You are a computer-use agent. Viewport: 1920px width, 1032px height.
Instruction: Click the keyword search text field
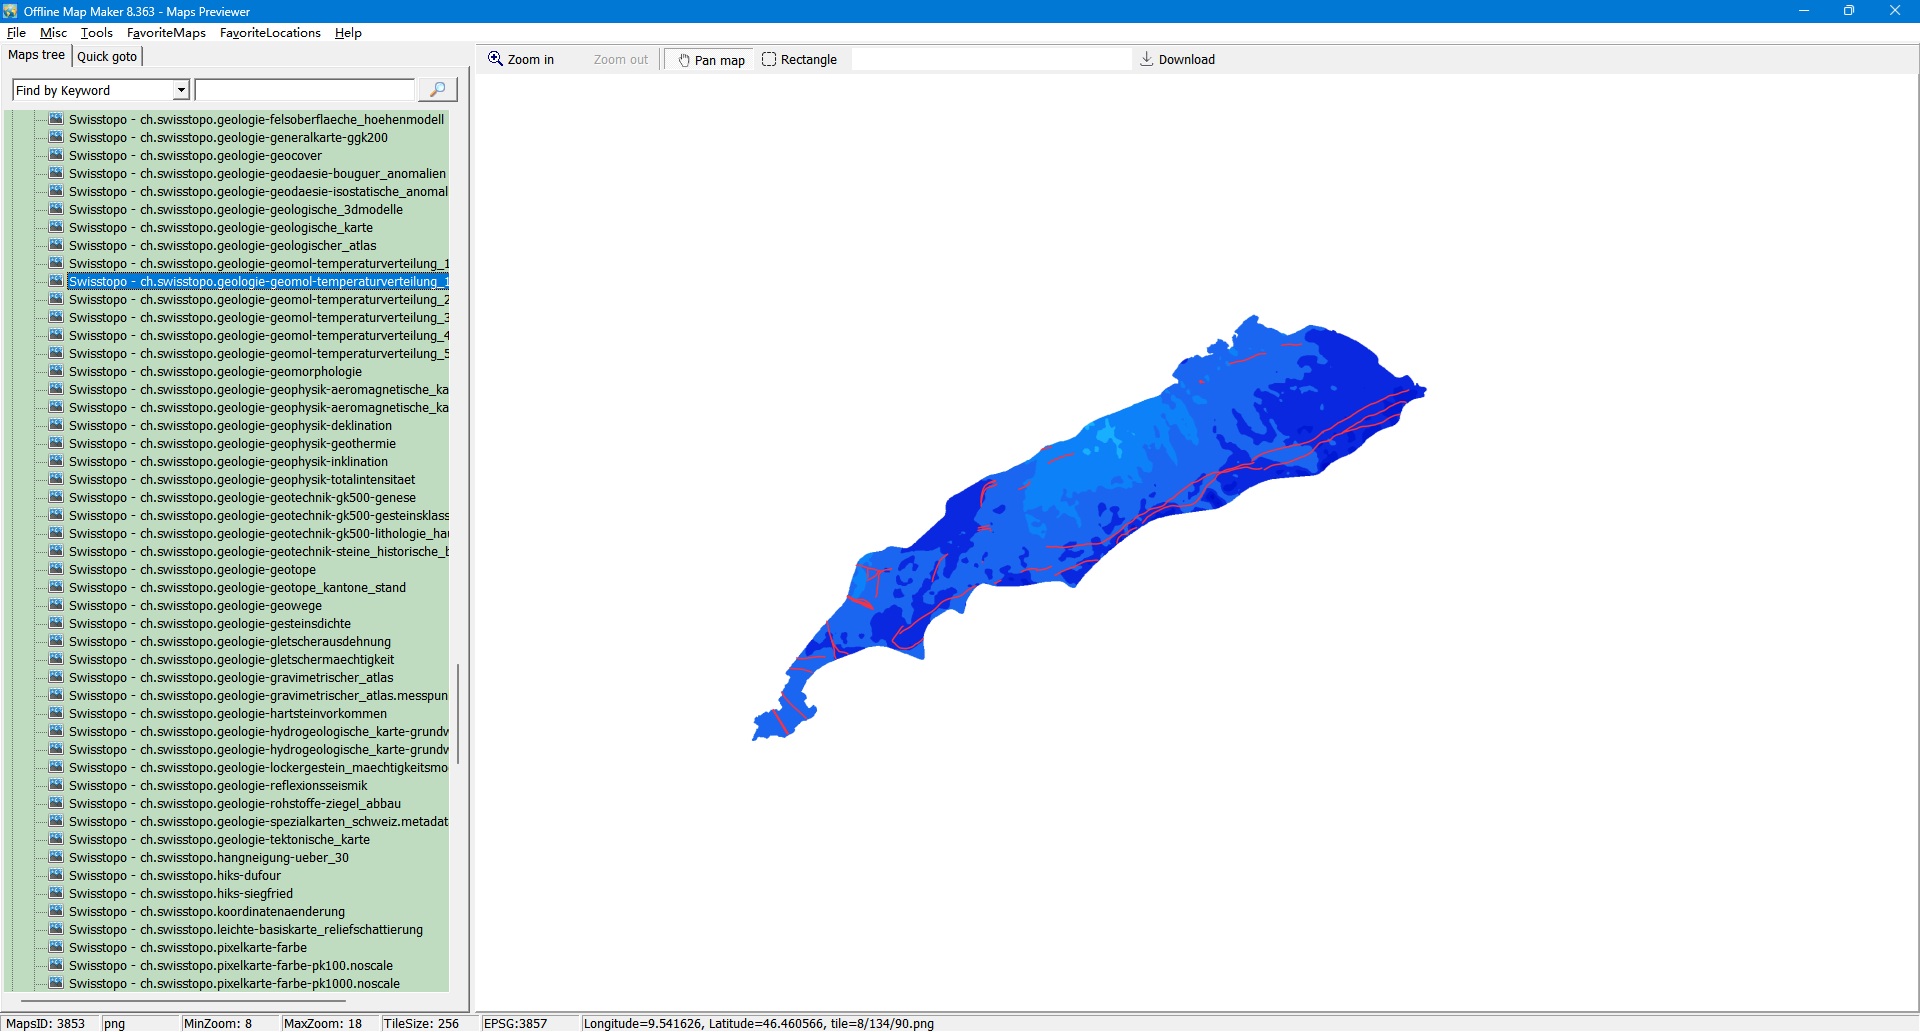pyautogui.click(x=305, y=90)
